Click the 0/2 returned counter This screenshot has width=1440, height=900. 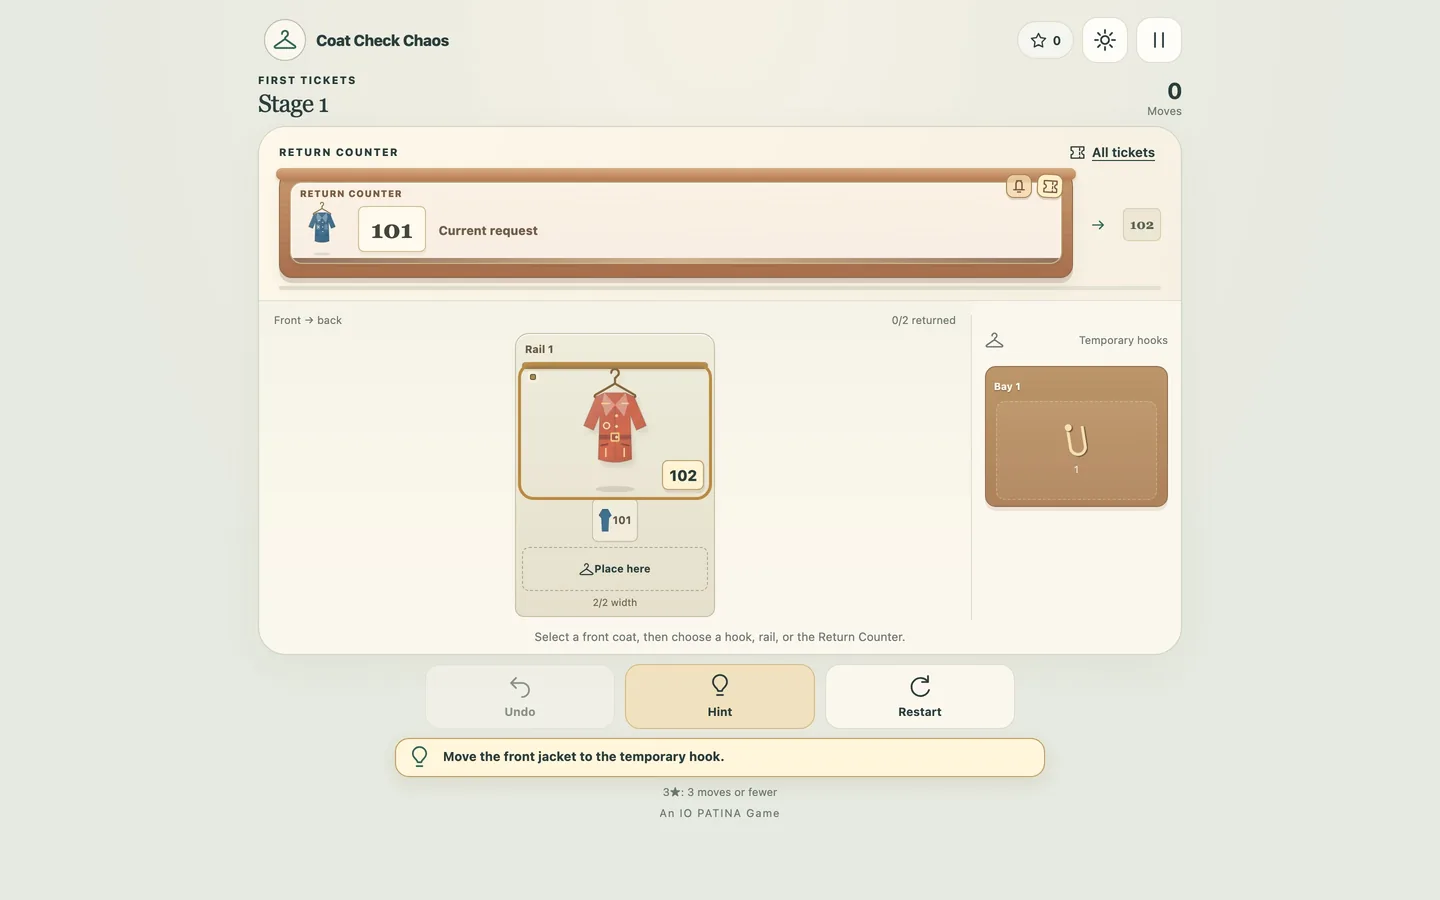(924, 320)
